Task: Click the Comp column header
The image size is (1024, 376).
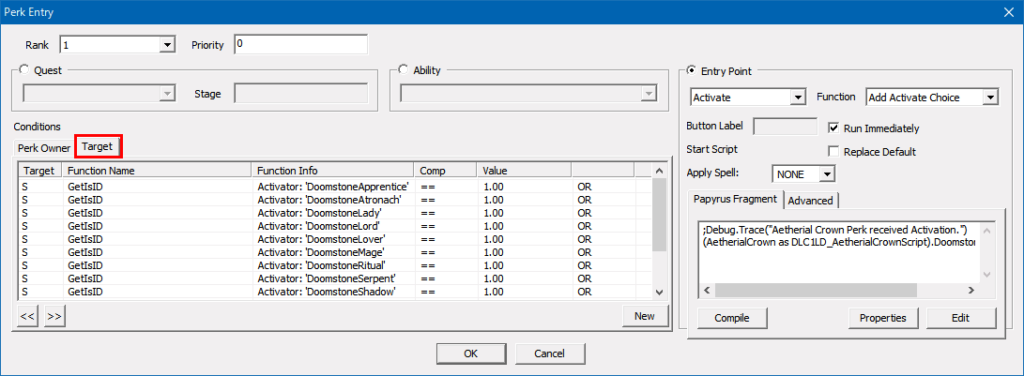Action: (x=445, y=170)
